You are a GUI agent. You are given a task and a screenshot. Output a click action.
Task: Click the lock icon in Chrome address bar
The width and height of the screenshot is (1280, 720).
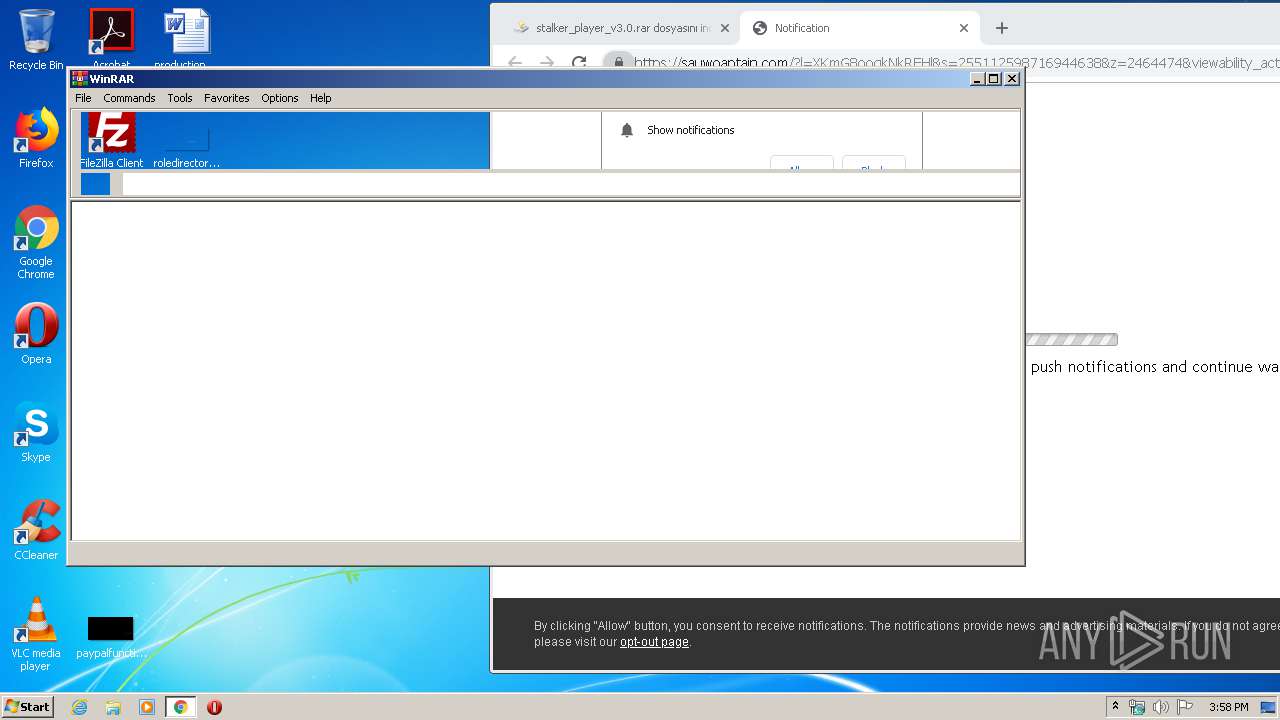[619, 62]
